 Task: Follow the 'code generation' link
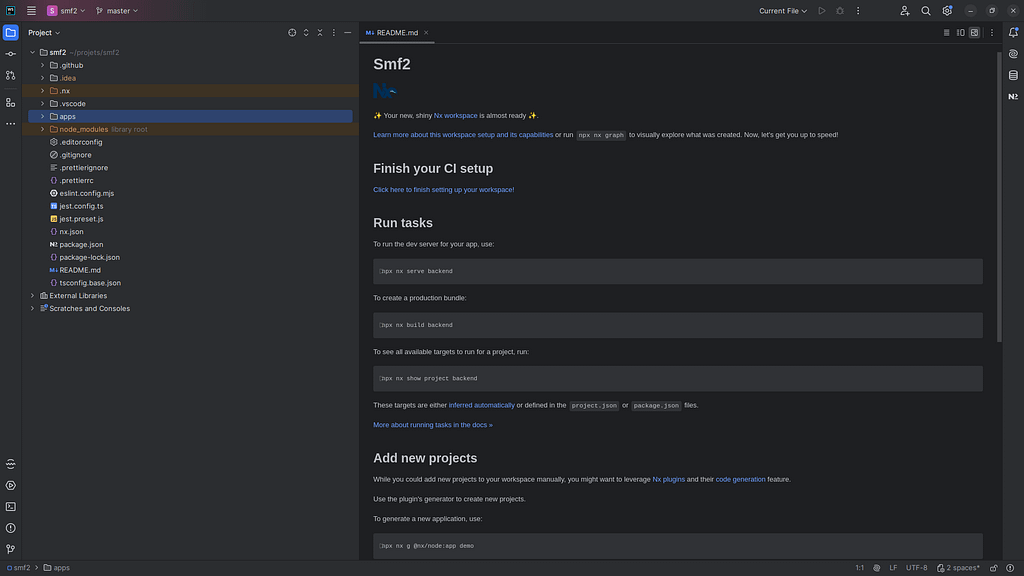tap(741, 479)
